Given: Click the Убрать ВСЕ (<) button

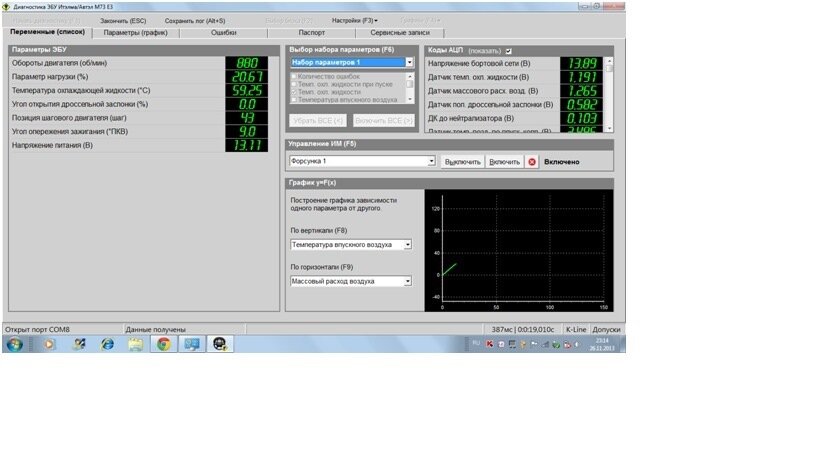Looking at the screenshot, I should click(318, 121).
